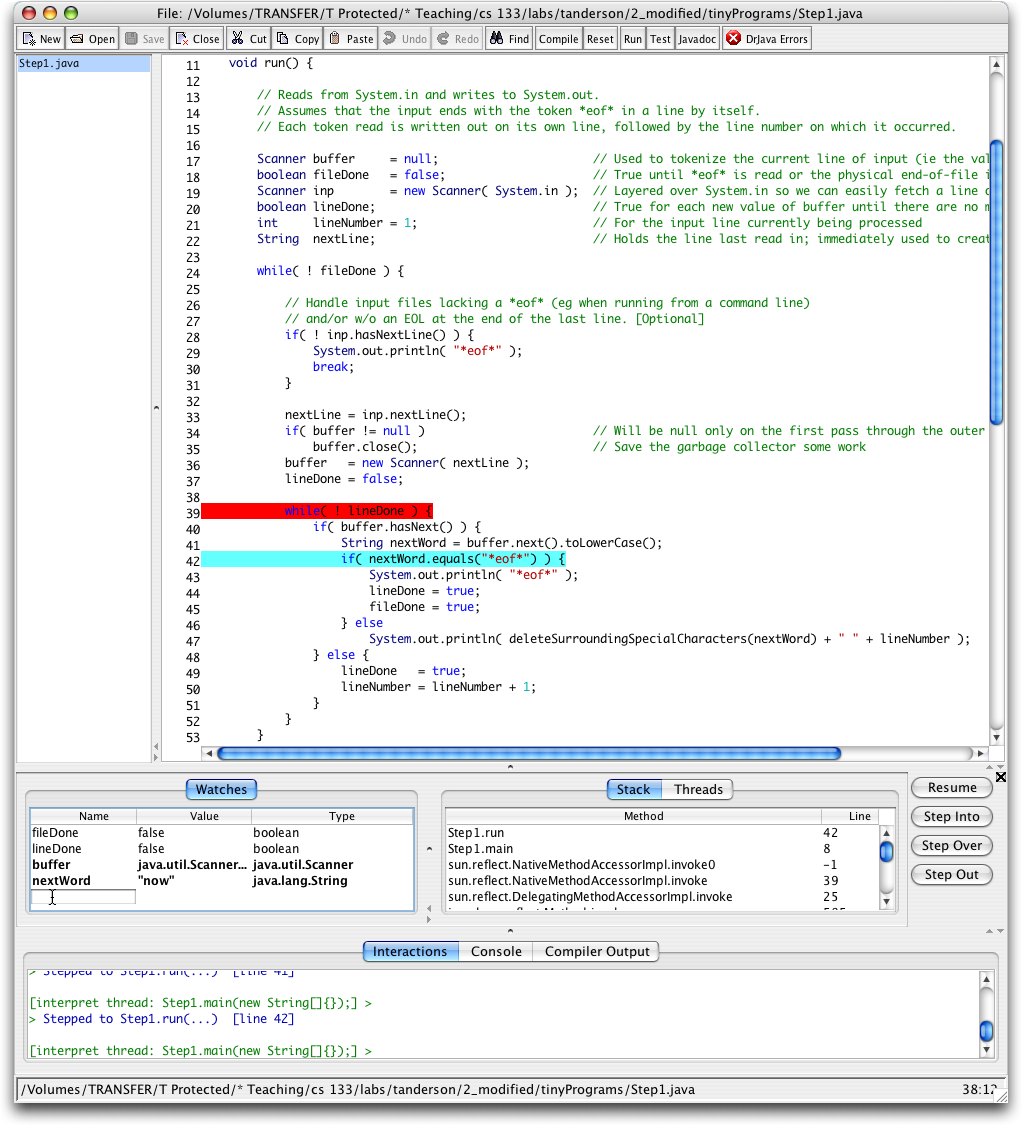This screenshot has width=1022, height=1126.
Task: Open the Find dialog with binoculars button
Action: point(509,39)
